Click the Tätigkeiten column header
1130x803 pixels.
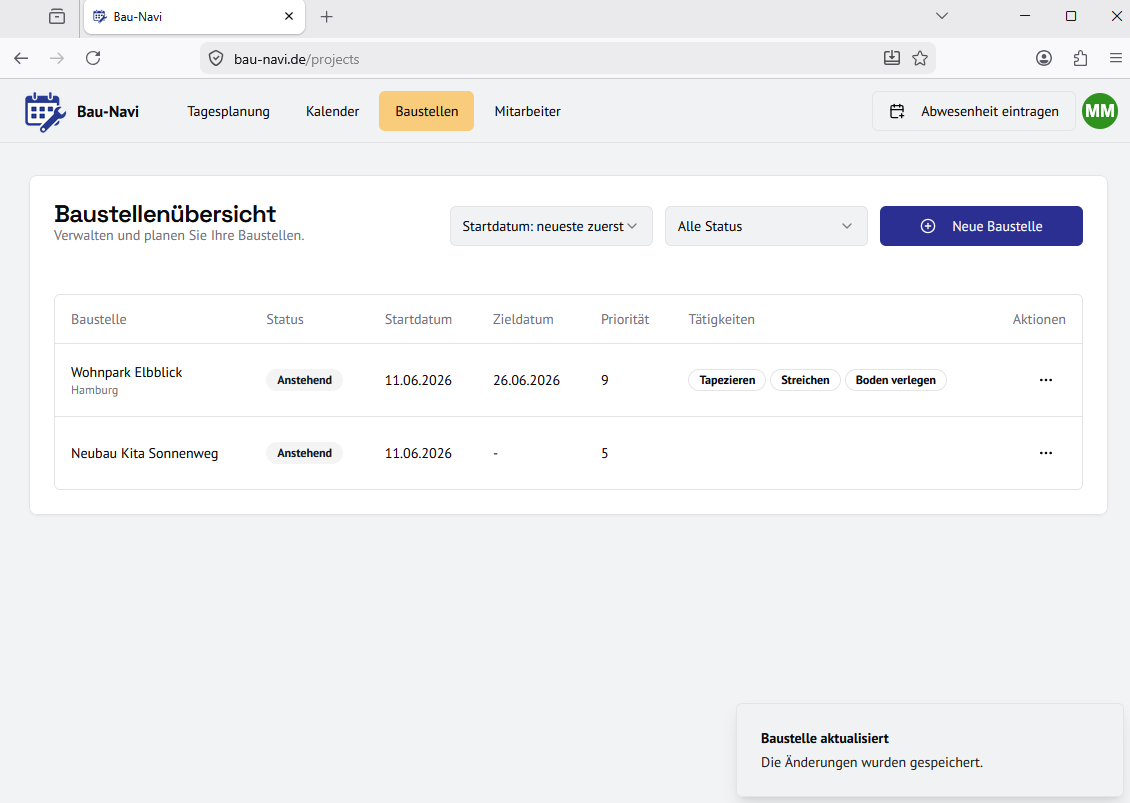[721, 319]
